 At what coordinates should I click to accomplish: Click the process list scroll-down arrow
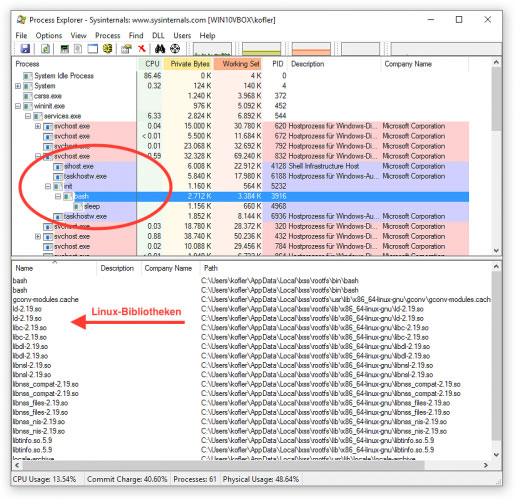point(496,250)
